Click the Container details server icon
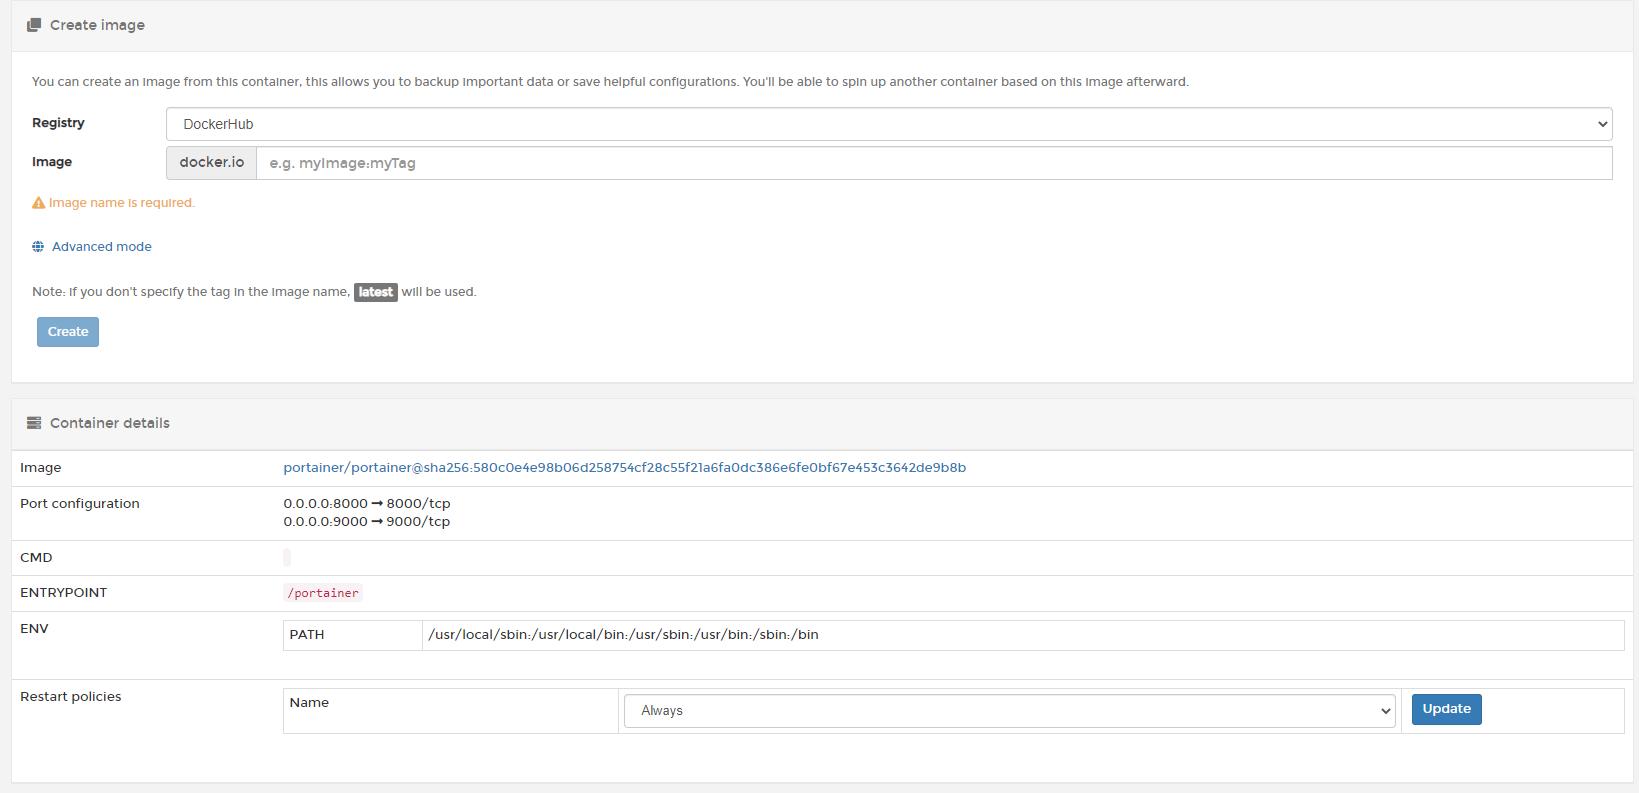Viewport: 1639px width, 793px height. coord(34,423)
